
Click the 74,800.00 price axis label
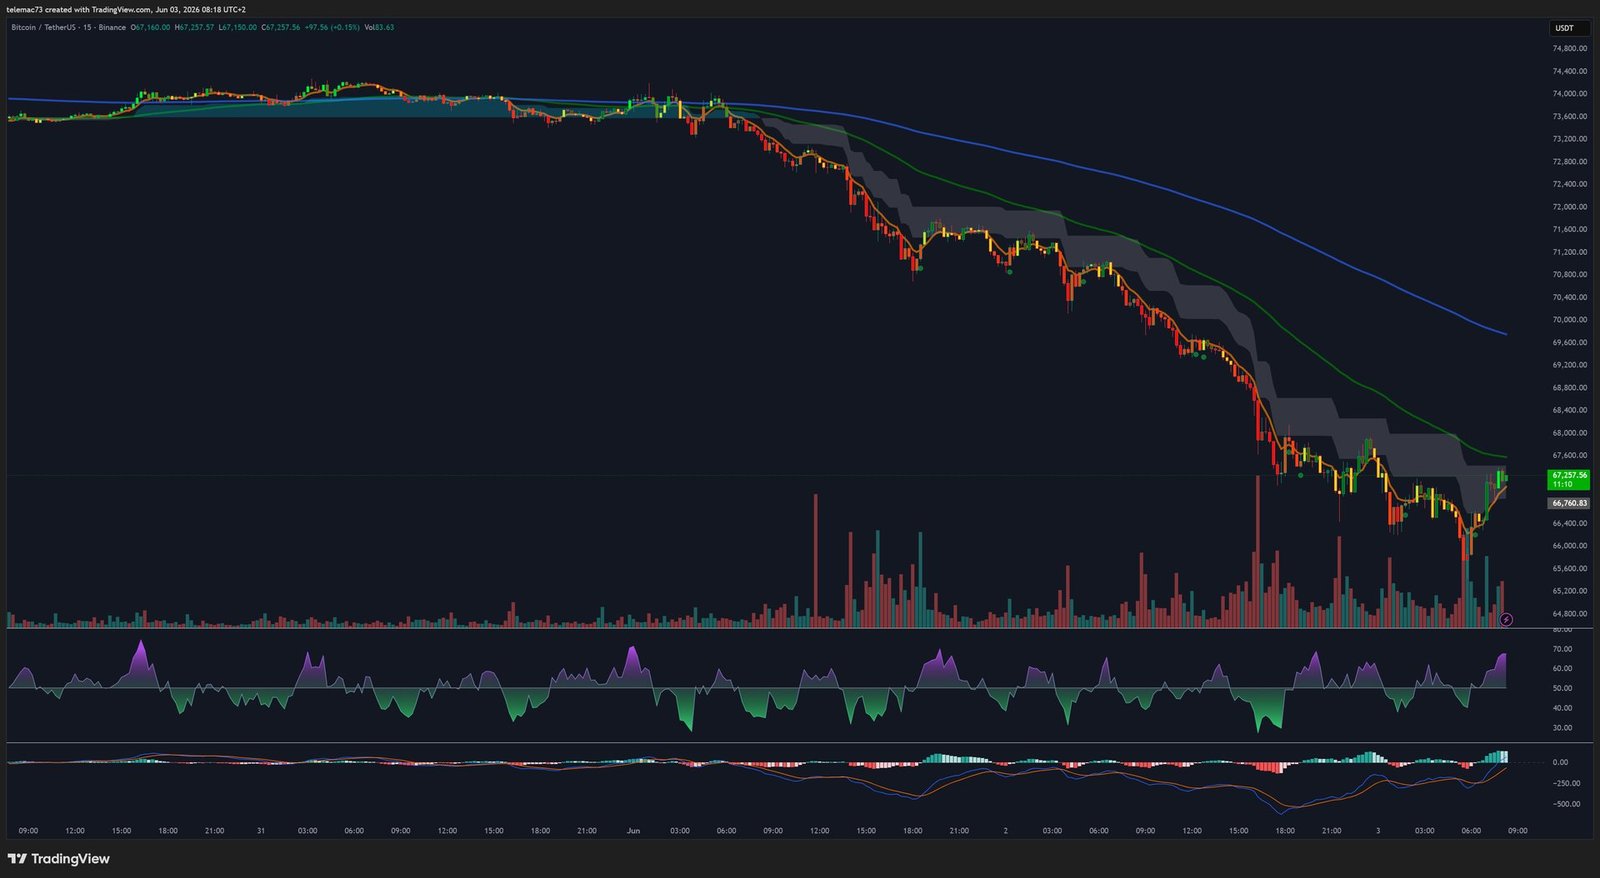(1569, 48)
